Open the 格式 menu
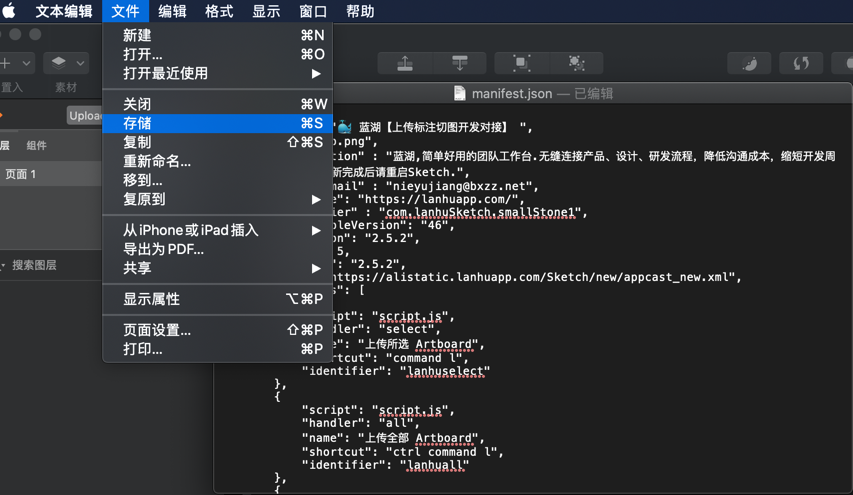The image size is (853, 495). pyautogui.click(x=219, y=11)
